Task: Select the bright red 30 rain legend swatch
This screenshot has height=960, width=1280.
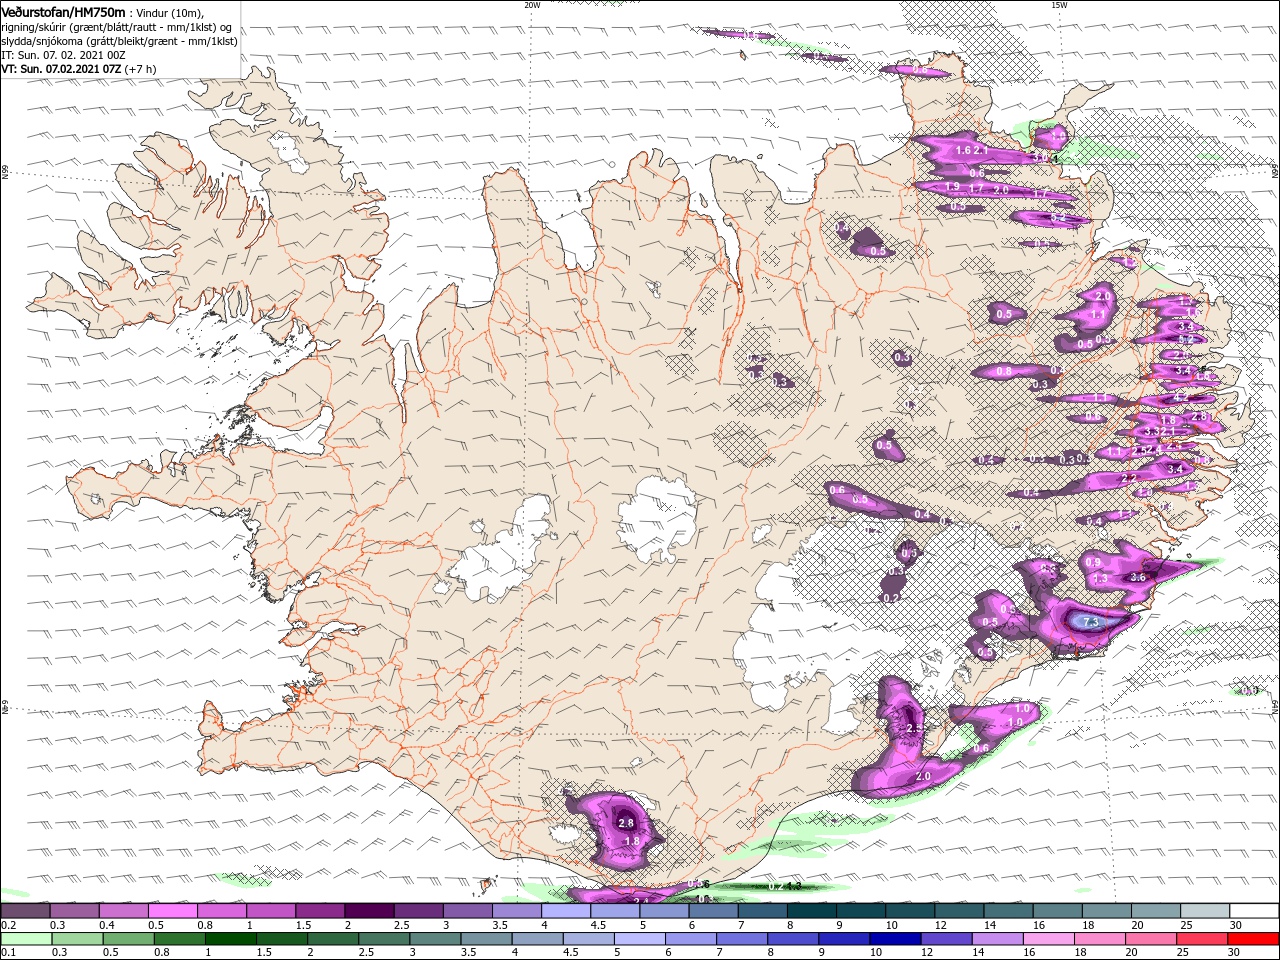Action: tap(1253, 939)
